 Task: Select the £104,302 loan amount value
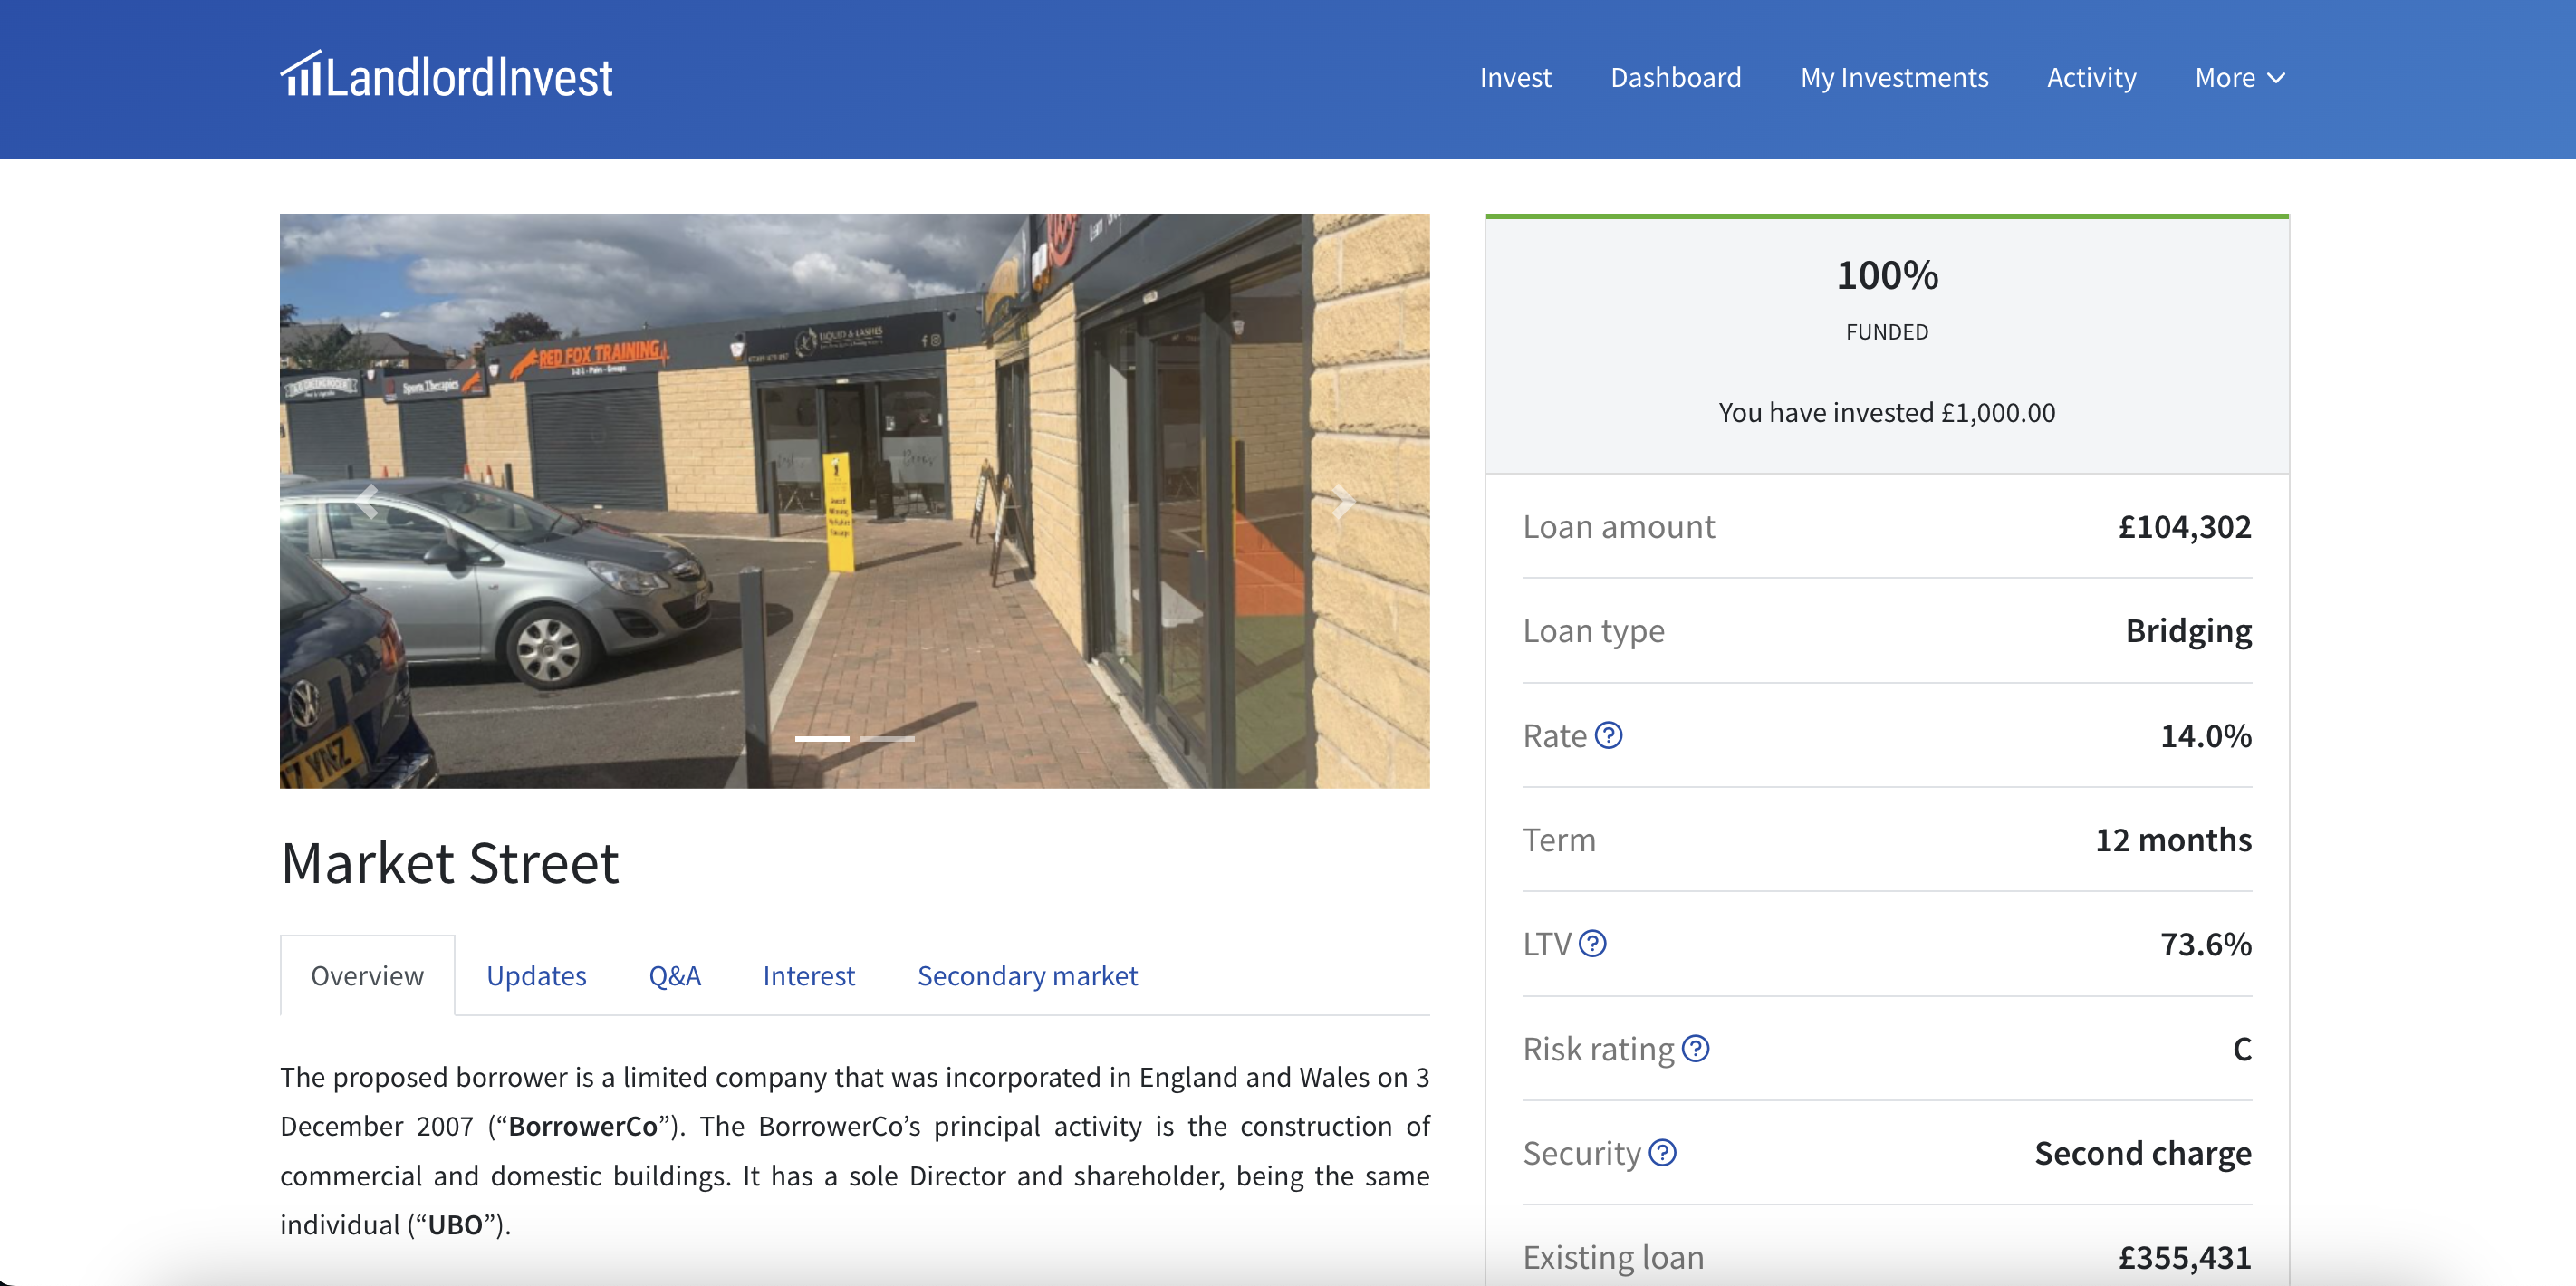(x=2184, y=526)
